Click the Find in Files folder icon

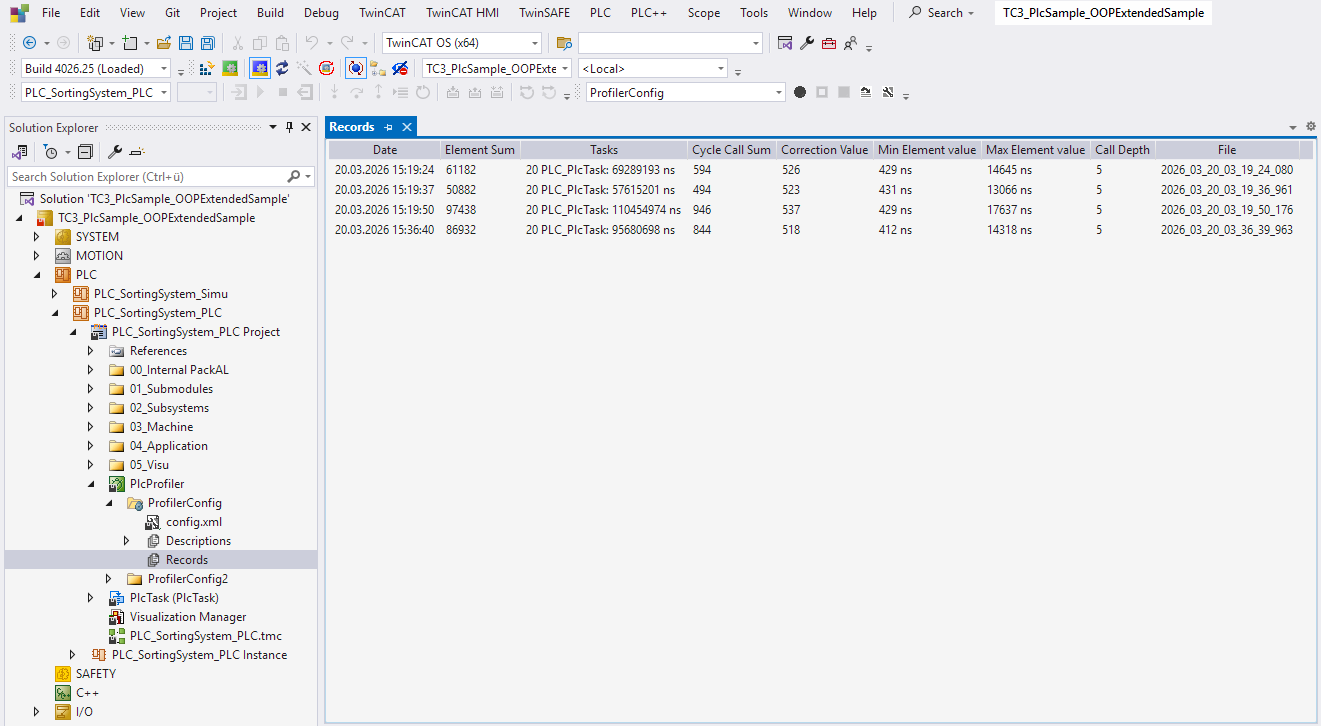point(564,43)
